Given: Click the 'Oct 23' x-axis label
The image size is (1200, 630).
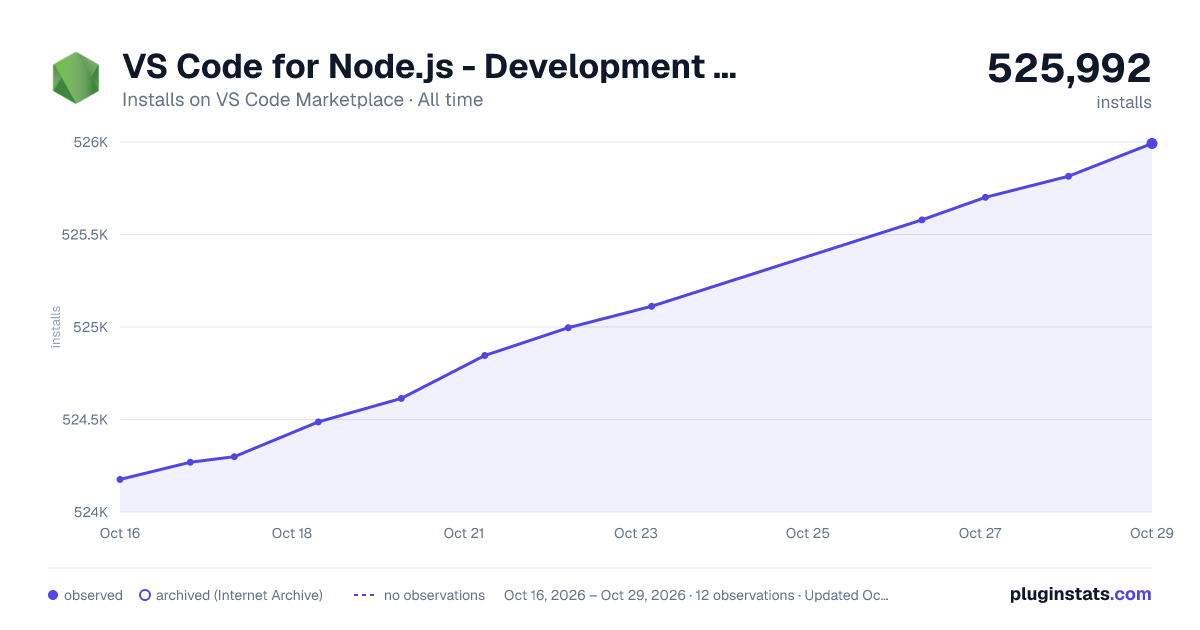Looking at the screenshot, I should (636, 533).
